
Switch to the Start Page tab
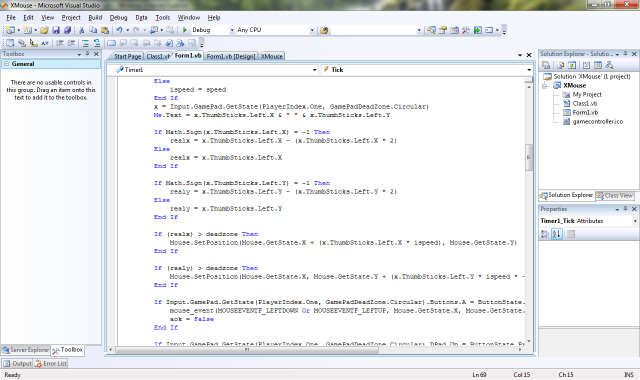coord(127,56)
